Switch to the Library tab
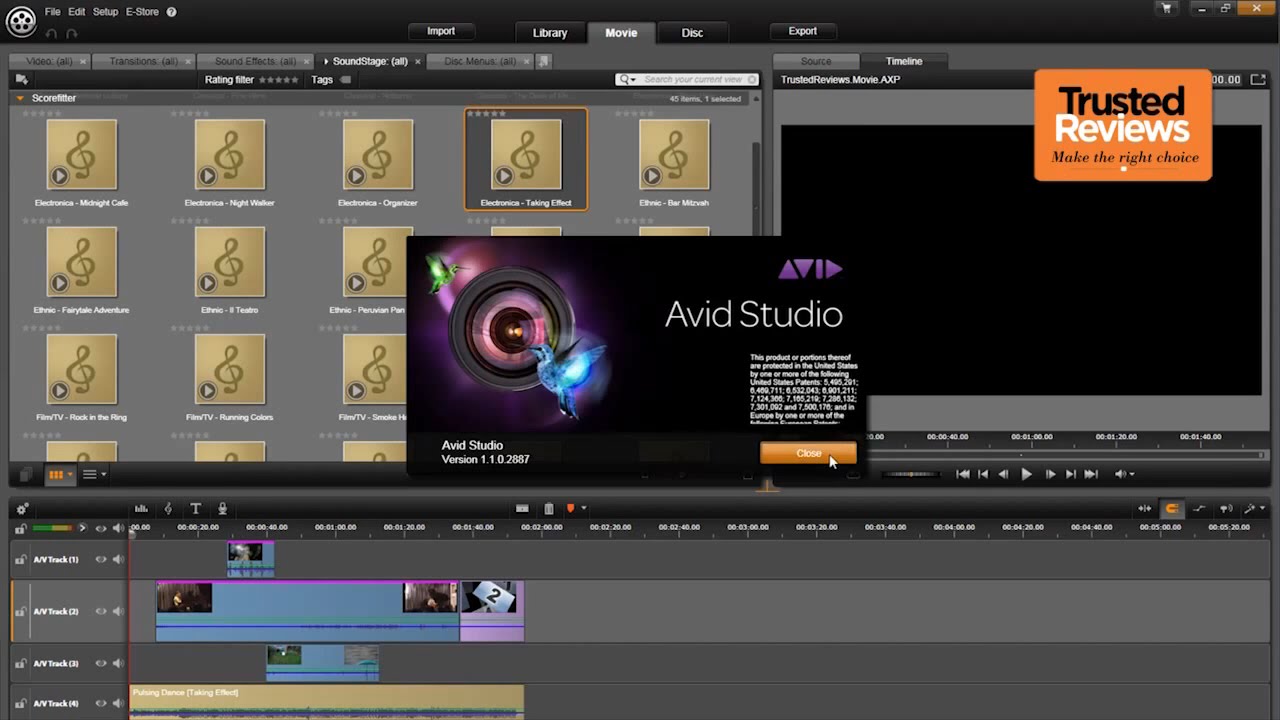Viewport: 1280px width, 720px height. 550,33
